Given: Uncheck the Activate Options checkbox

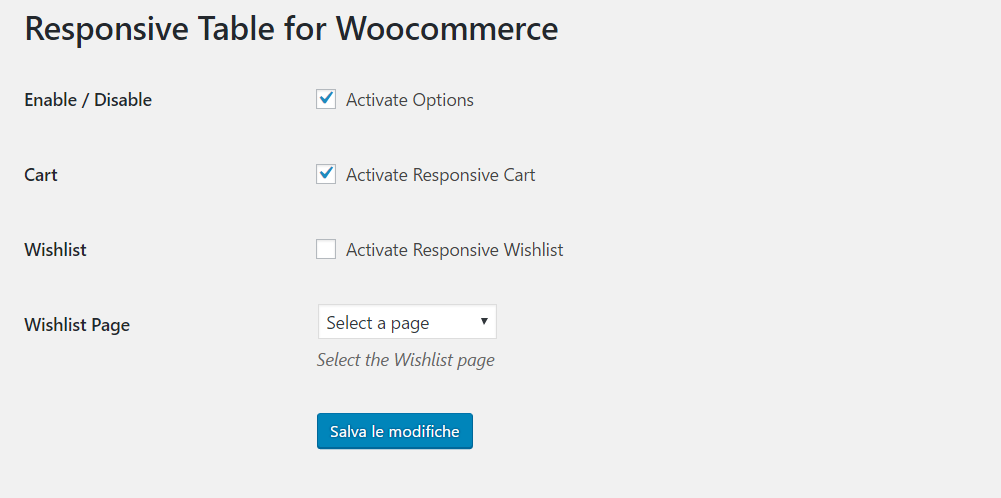Looking at the screenshot, I should click(326, 99).
